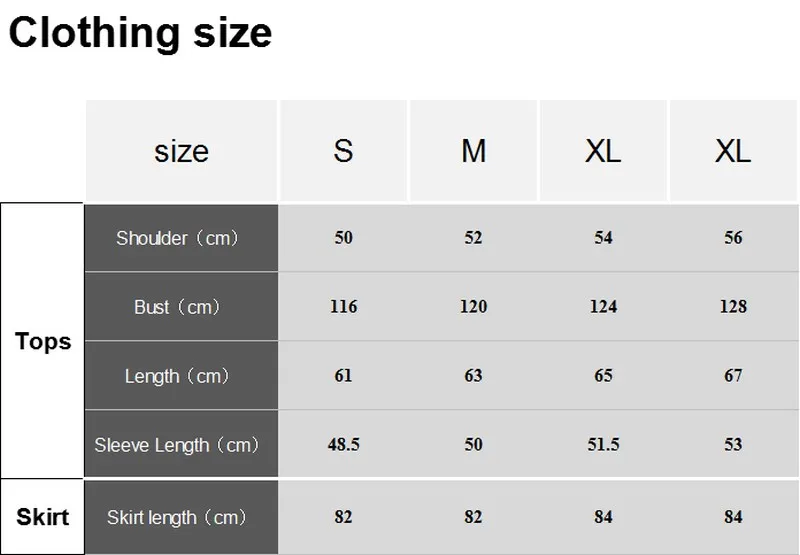
Task: Click the size header cell
Action: coord(182,151)
